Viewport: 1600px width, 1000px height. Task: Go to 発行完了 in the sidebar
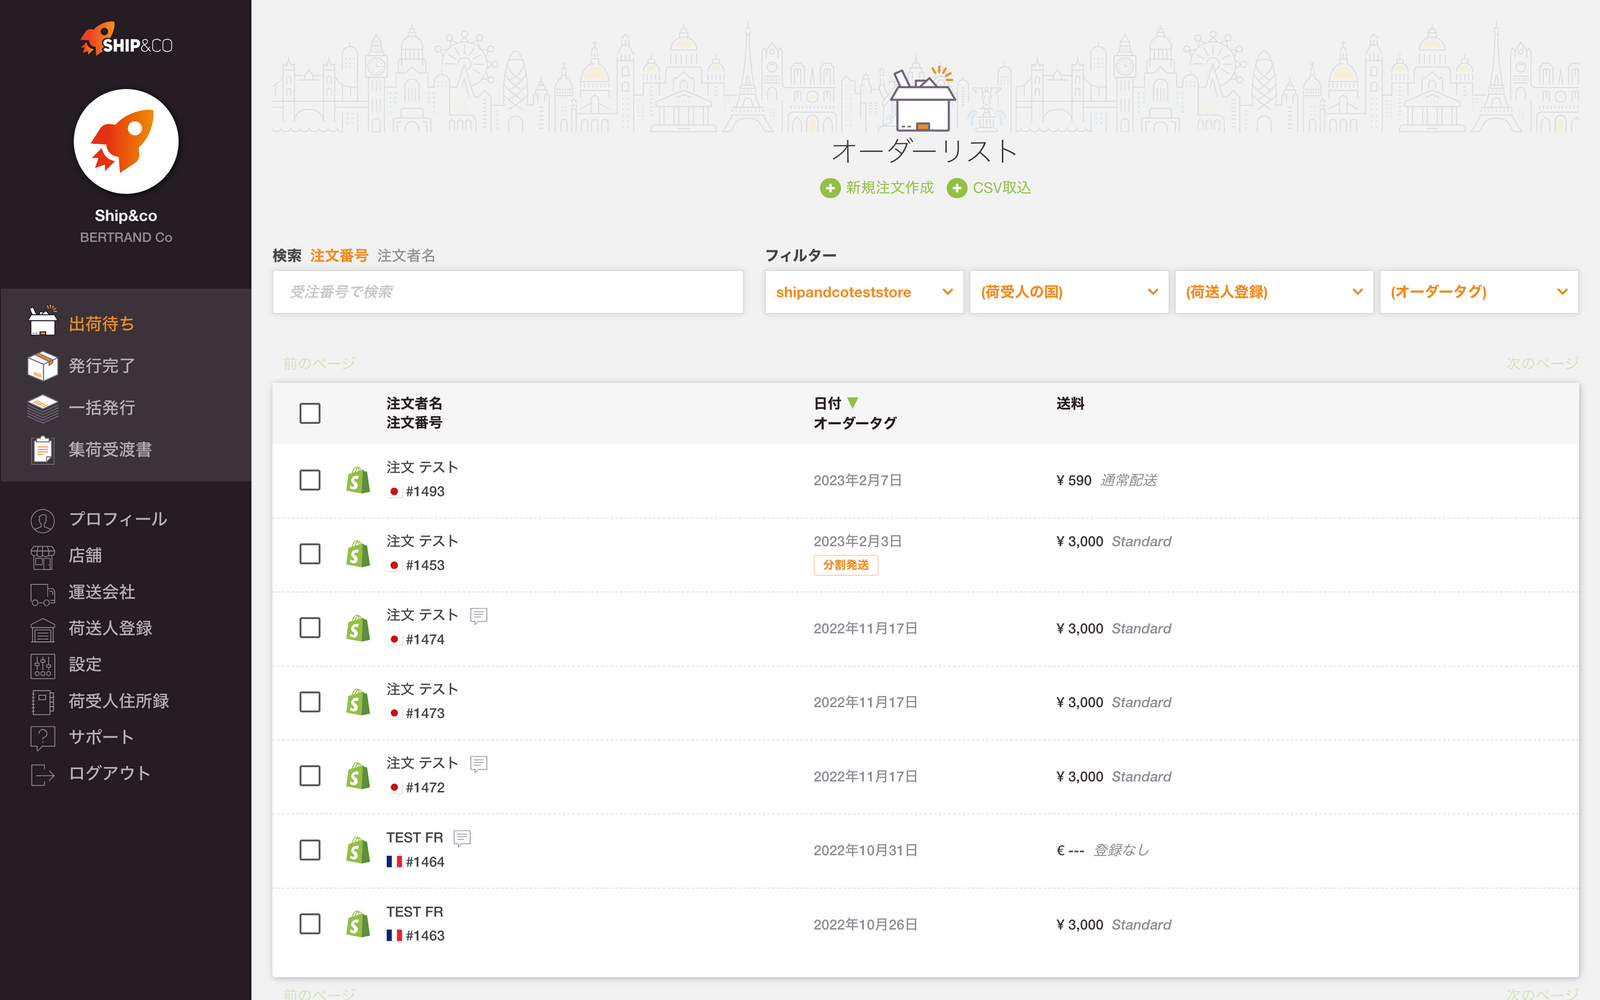[101, 366]
